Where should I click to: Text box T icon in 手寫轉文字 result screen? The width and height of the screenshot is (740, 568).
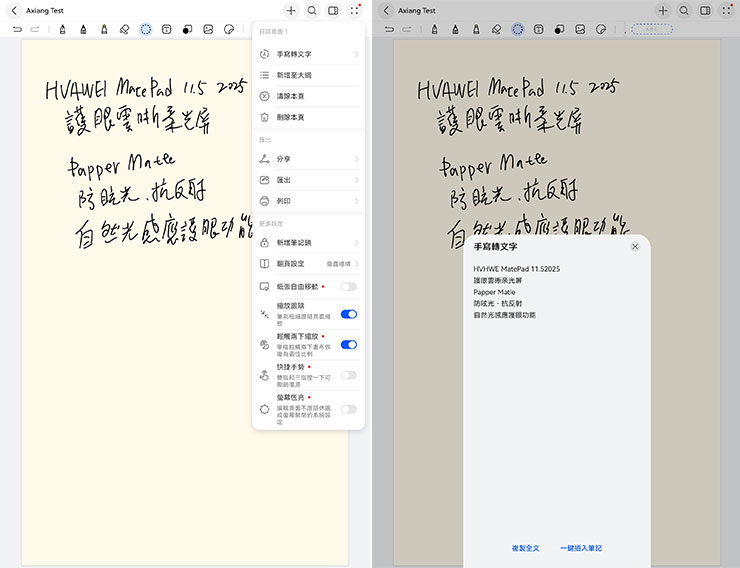tap(538, 29)
